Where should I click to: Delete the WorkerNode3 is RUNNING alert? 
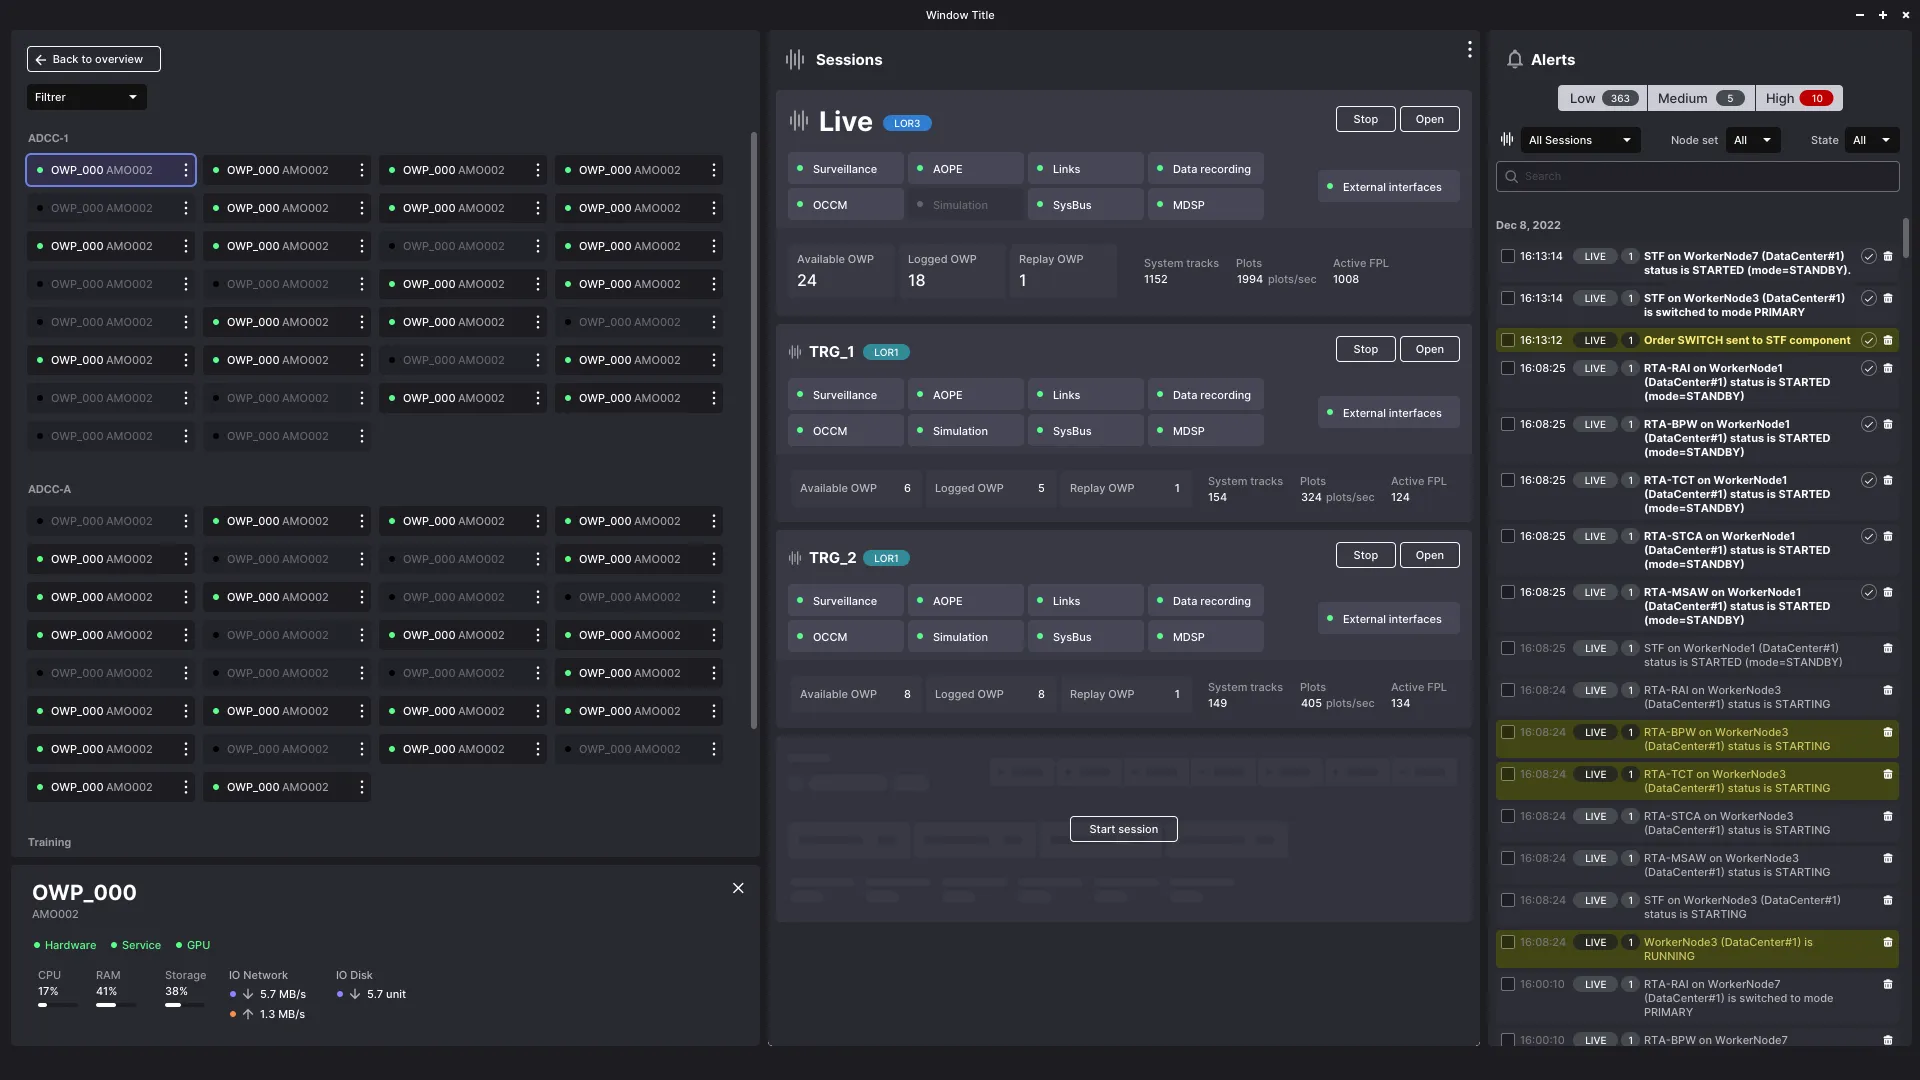[1888, 943]
